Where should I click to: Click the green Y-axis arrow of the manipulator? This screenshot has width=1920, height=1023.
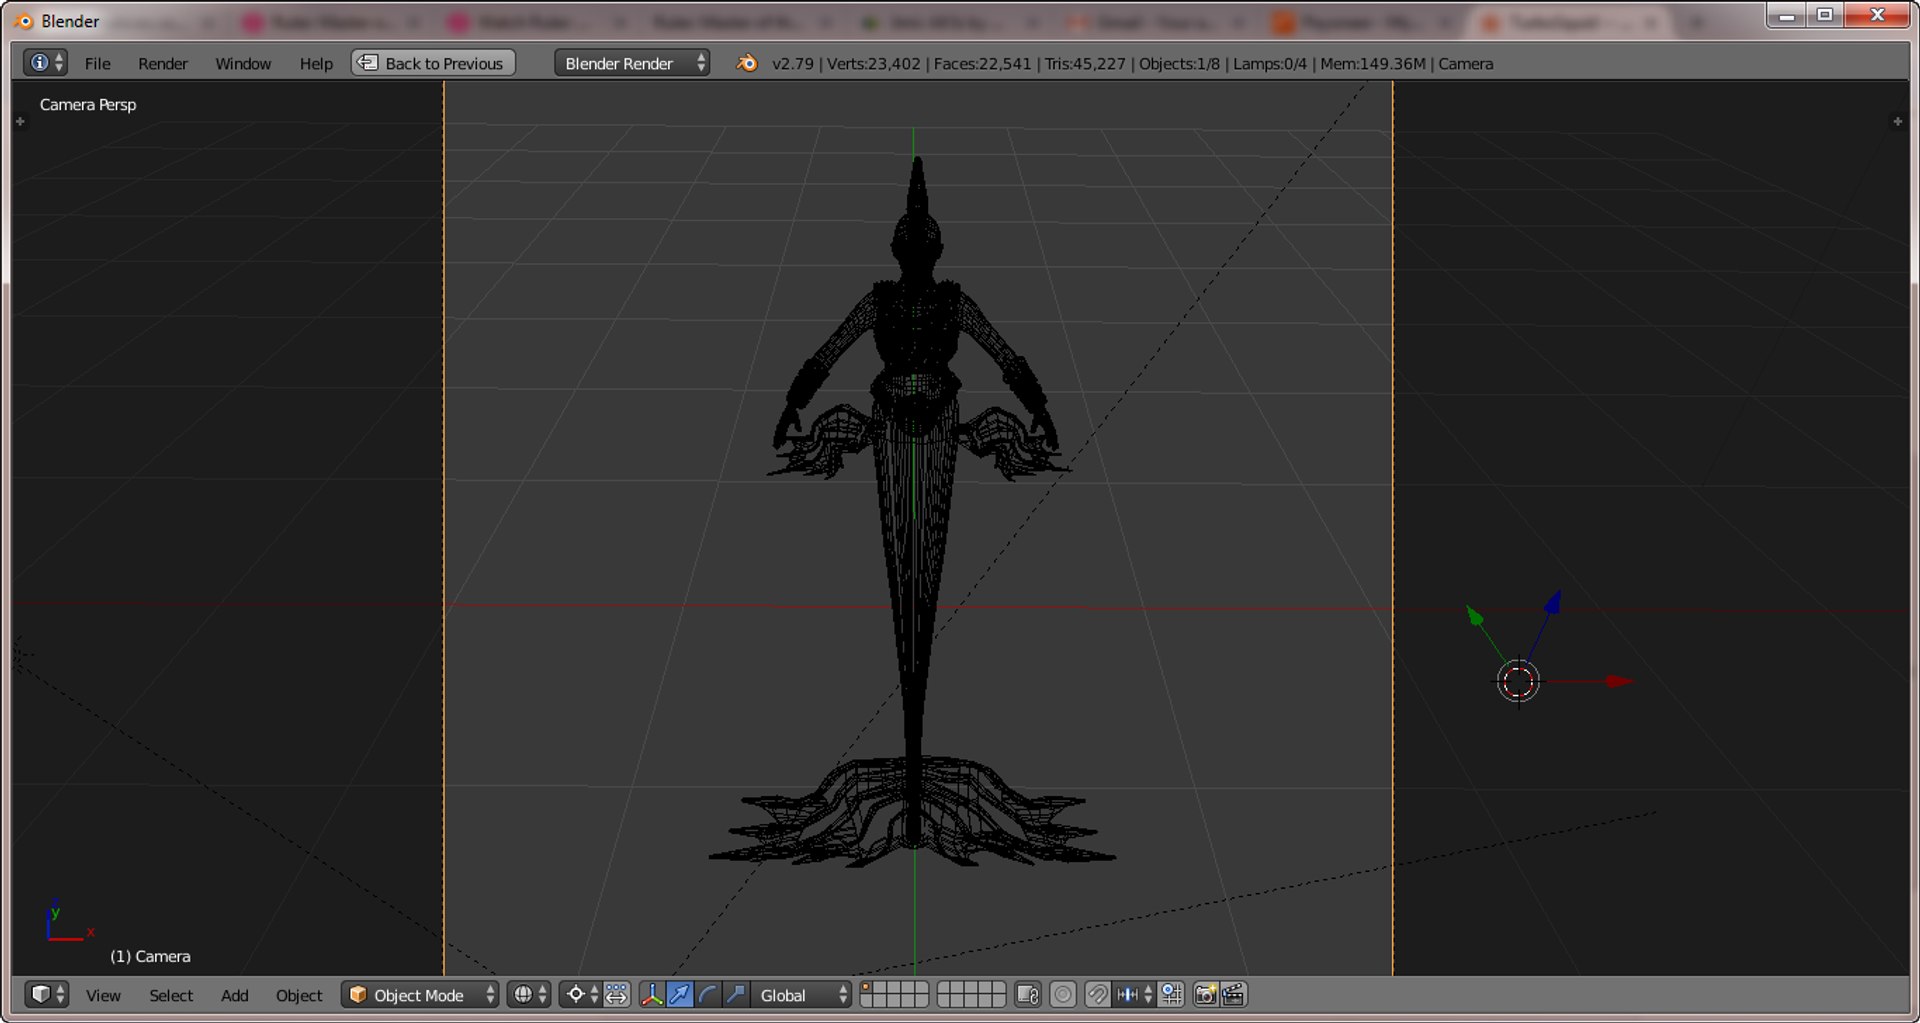[1475, 616]
